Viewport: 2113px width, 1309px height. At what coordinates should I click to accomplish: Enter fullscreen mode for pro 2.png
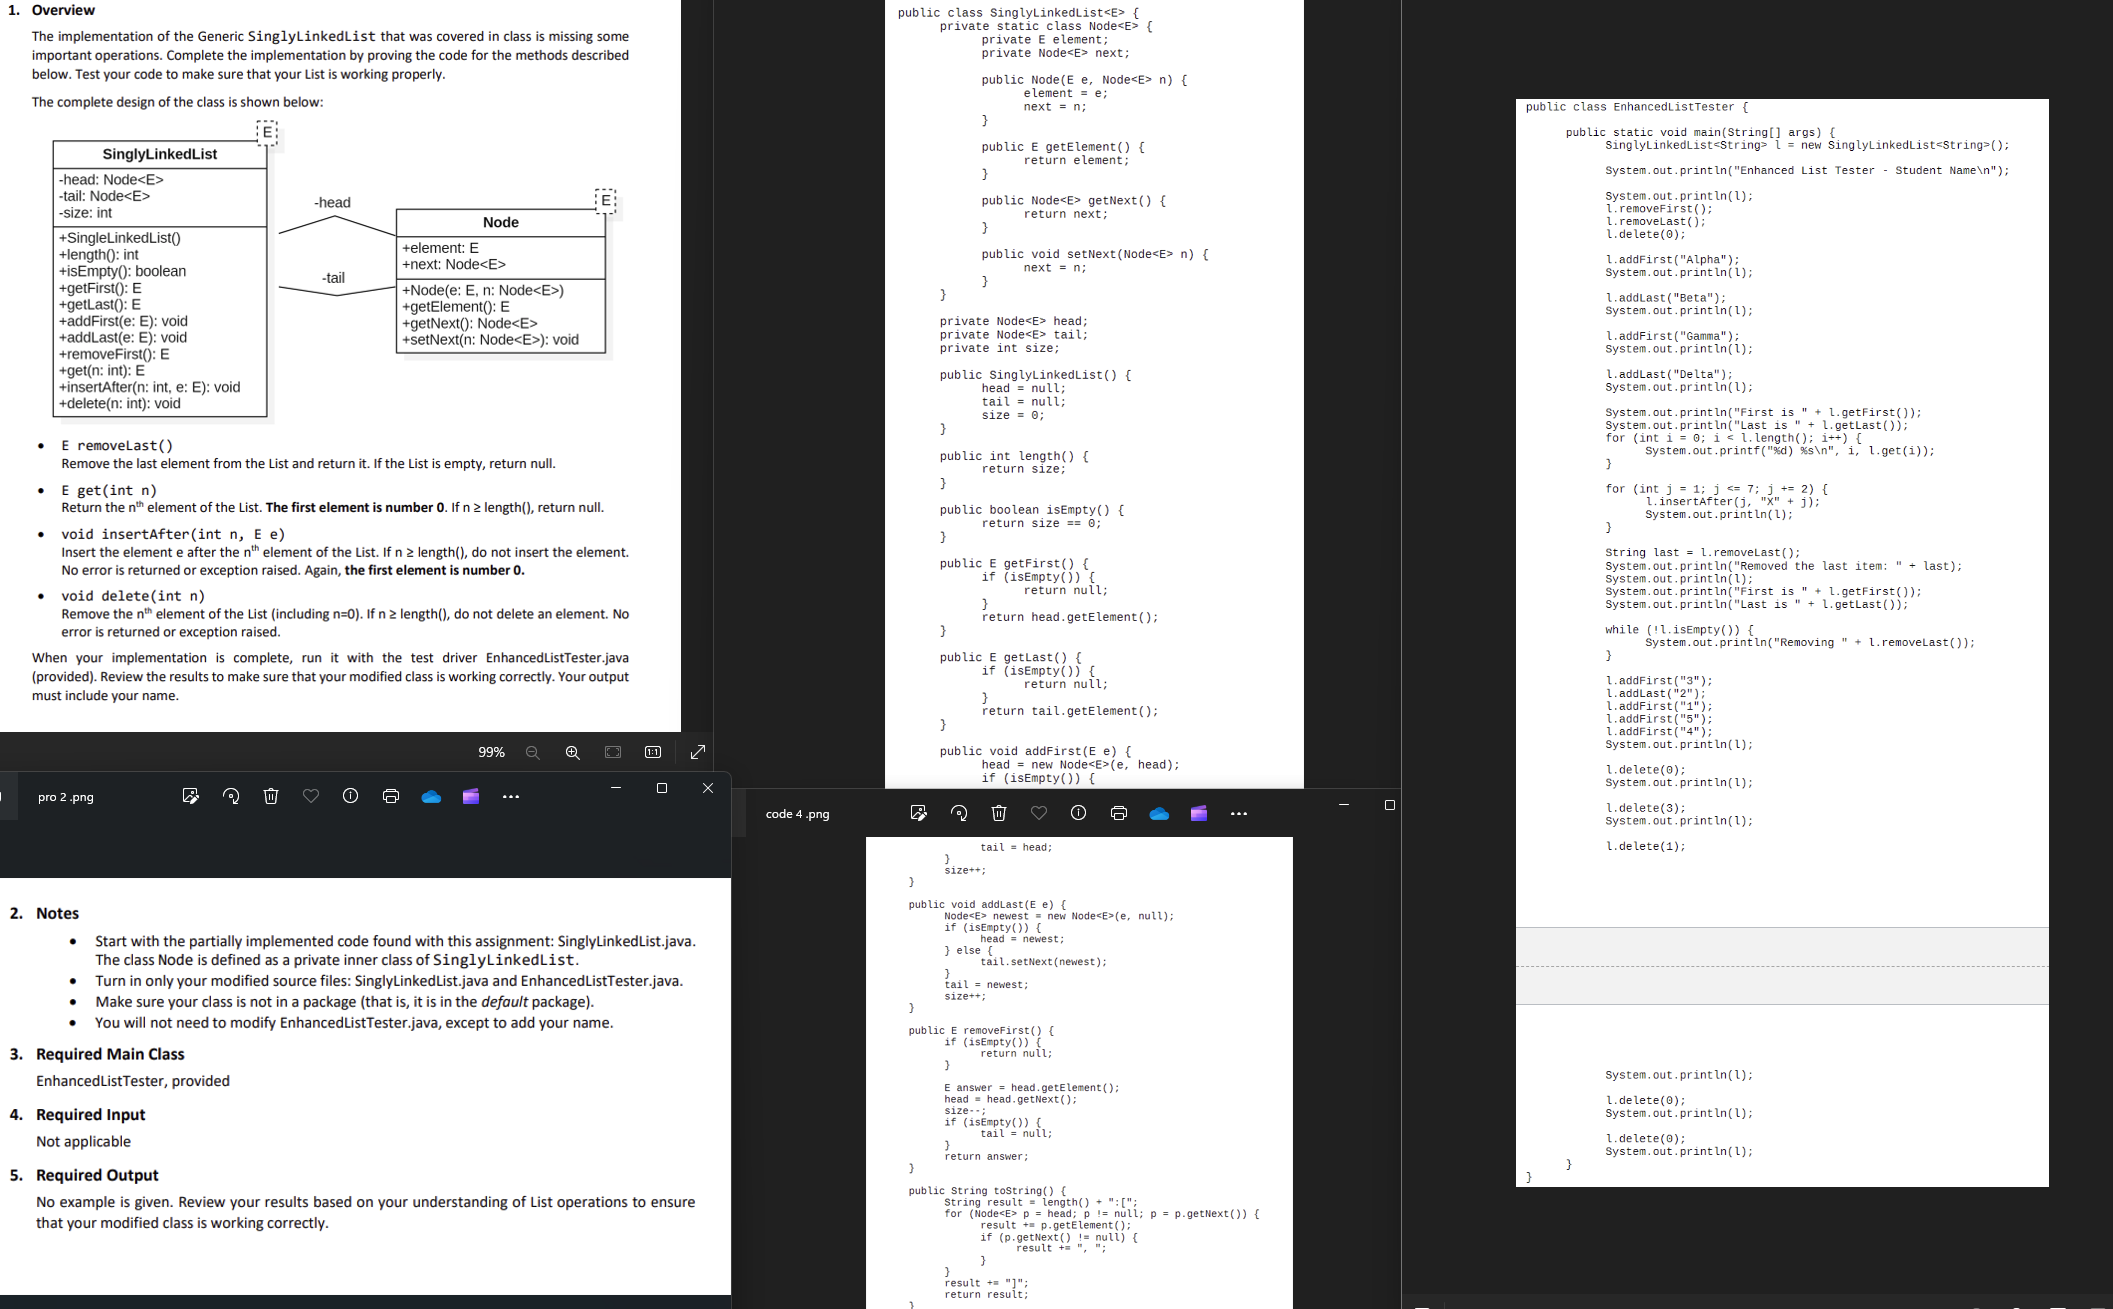[x=697, y=752]
